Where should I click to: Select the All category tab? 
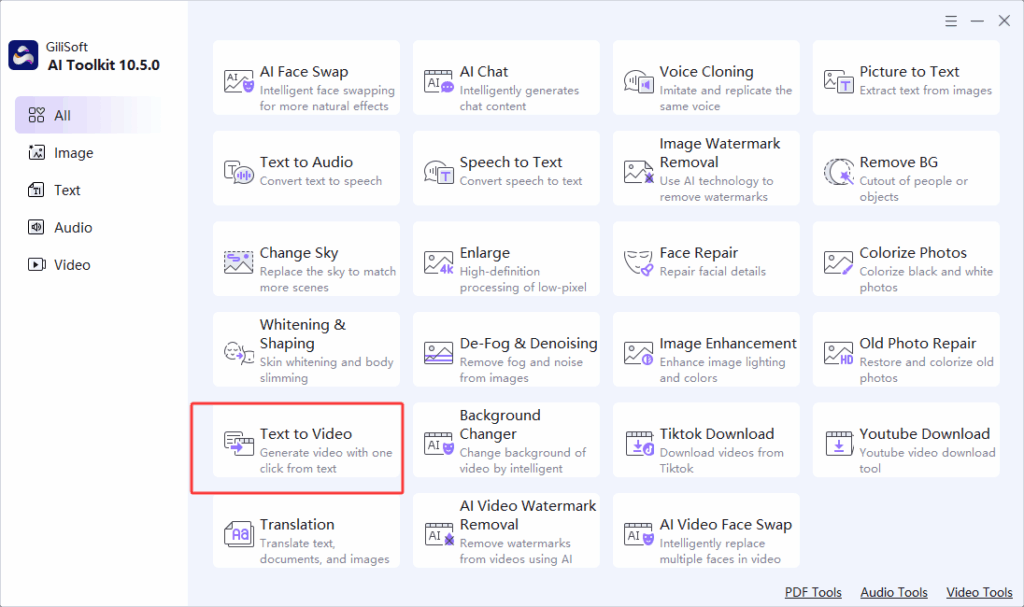88,115
